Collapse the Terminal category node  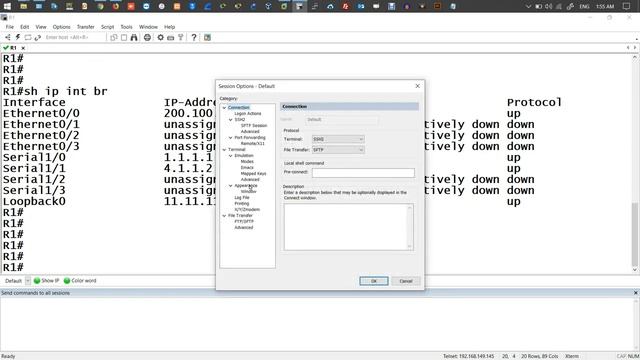[x=224, y=149]
